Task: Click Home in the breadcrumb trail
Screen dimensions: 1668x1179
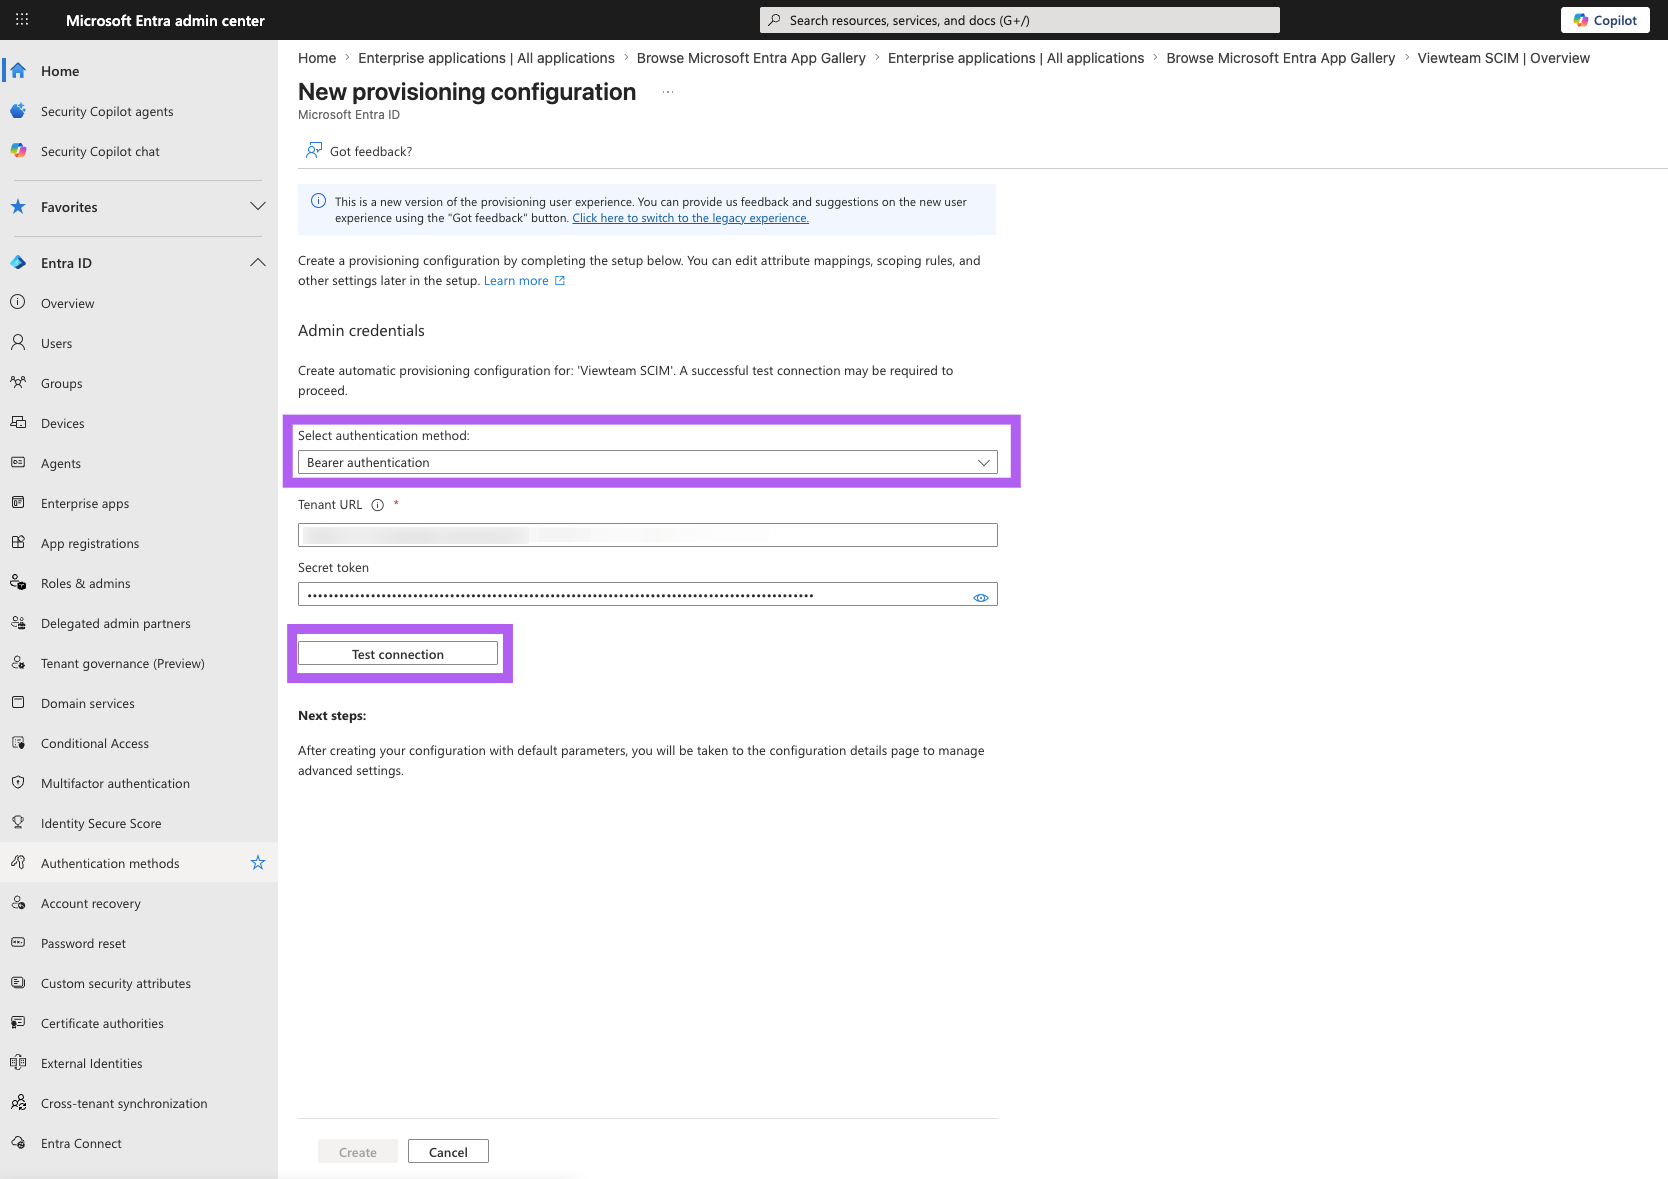Action: [x=317, y=58]
